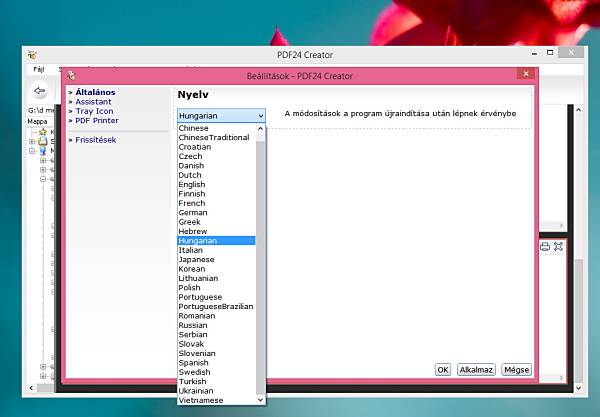Open Általános settings section
Image resolution: width=600 pixels, height=417 pixels.
pyautogui.click(x=95, y=92)
